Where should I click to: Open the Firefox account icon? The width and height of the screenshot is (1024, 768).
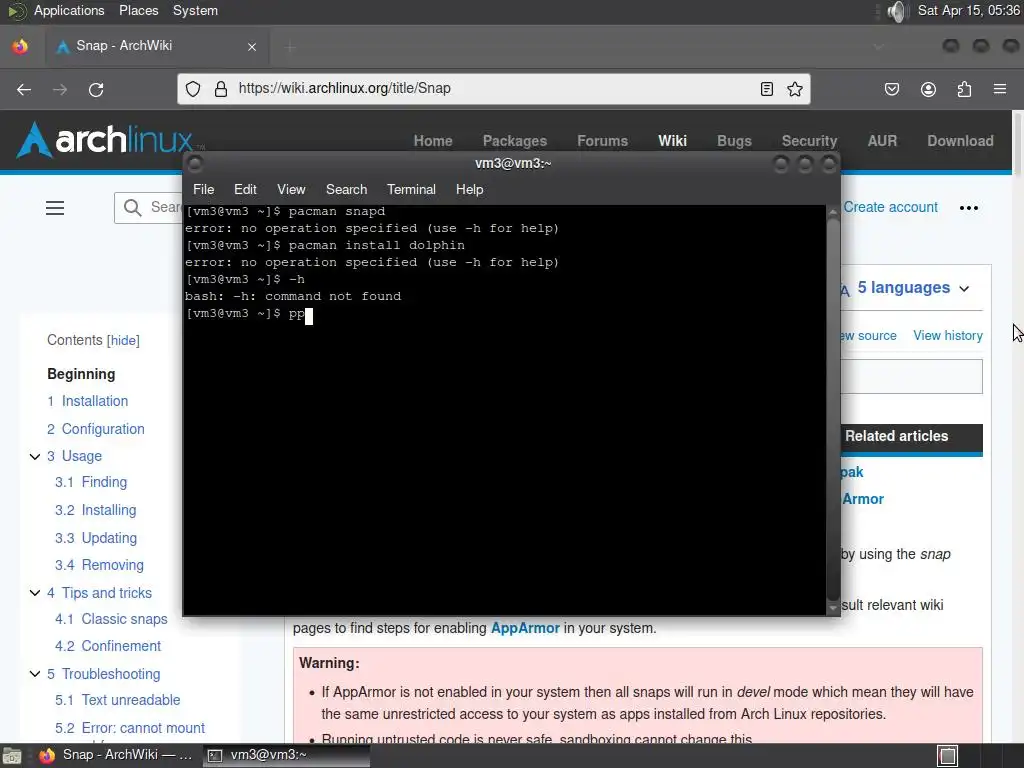928,89
